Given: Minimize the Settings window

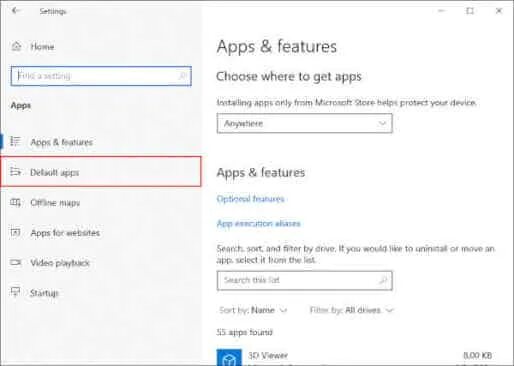Looking at the screenshot, I should coord(442,11).
